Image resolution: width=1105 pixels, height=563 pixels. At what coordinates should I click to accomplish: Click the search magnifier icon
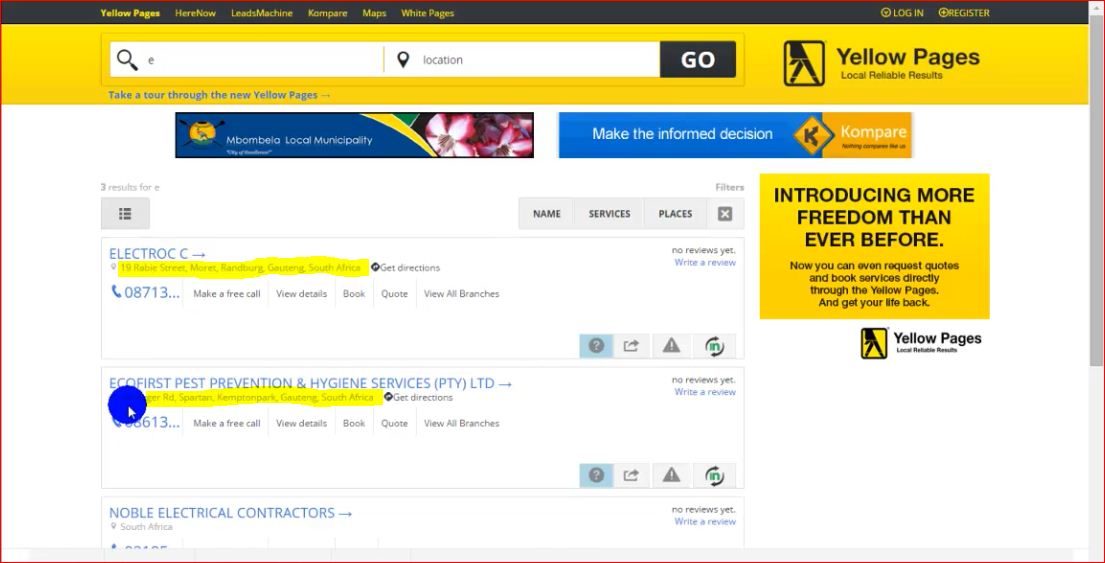tap(127, 60)
